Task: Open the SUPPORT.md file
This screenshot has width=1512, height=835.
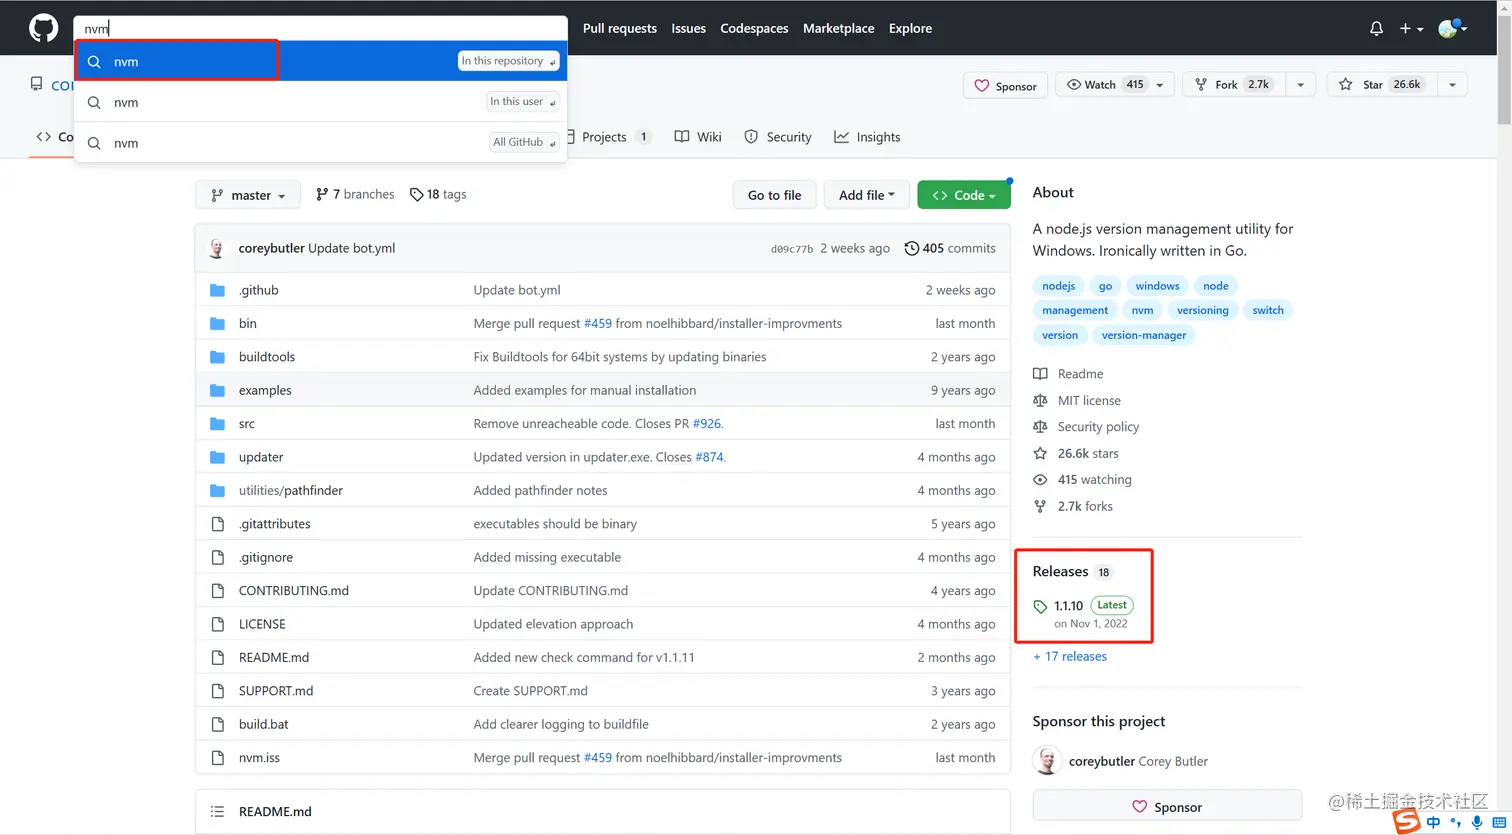Action: click(276, 691)
